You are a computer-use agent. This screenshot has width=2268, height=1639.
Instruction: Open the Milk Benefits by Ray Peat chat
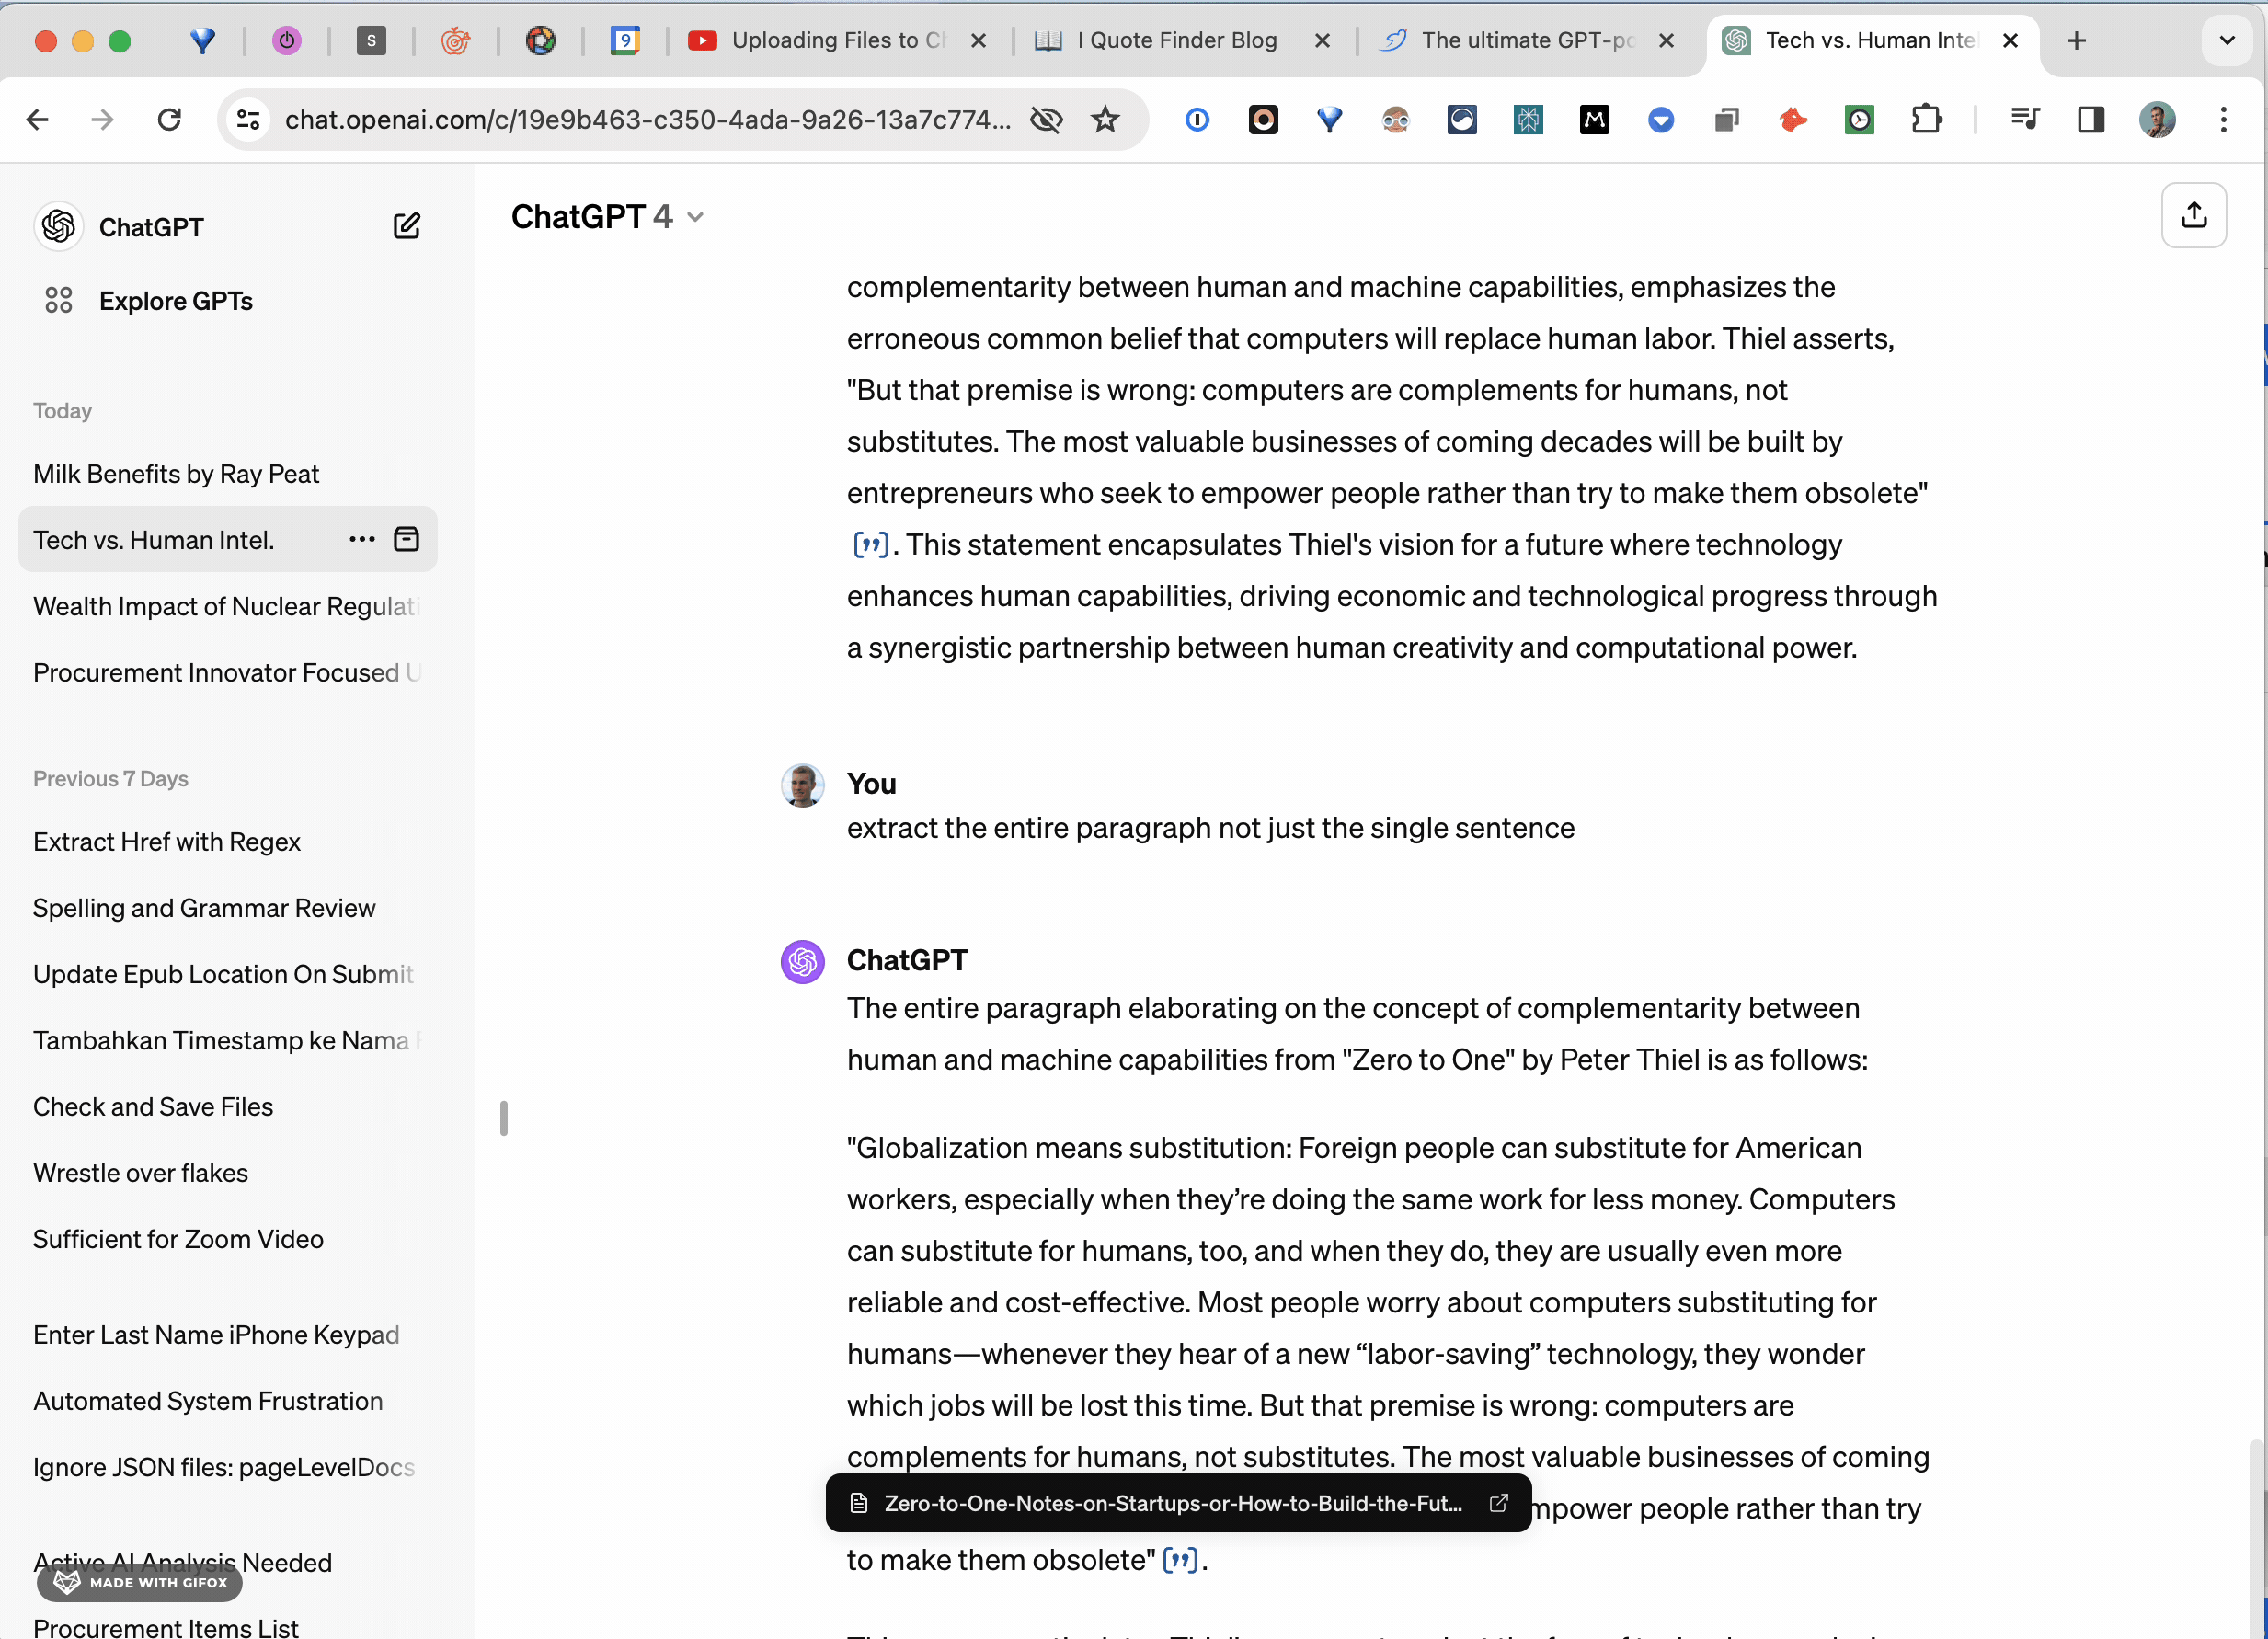(176, 474)
